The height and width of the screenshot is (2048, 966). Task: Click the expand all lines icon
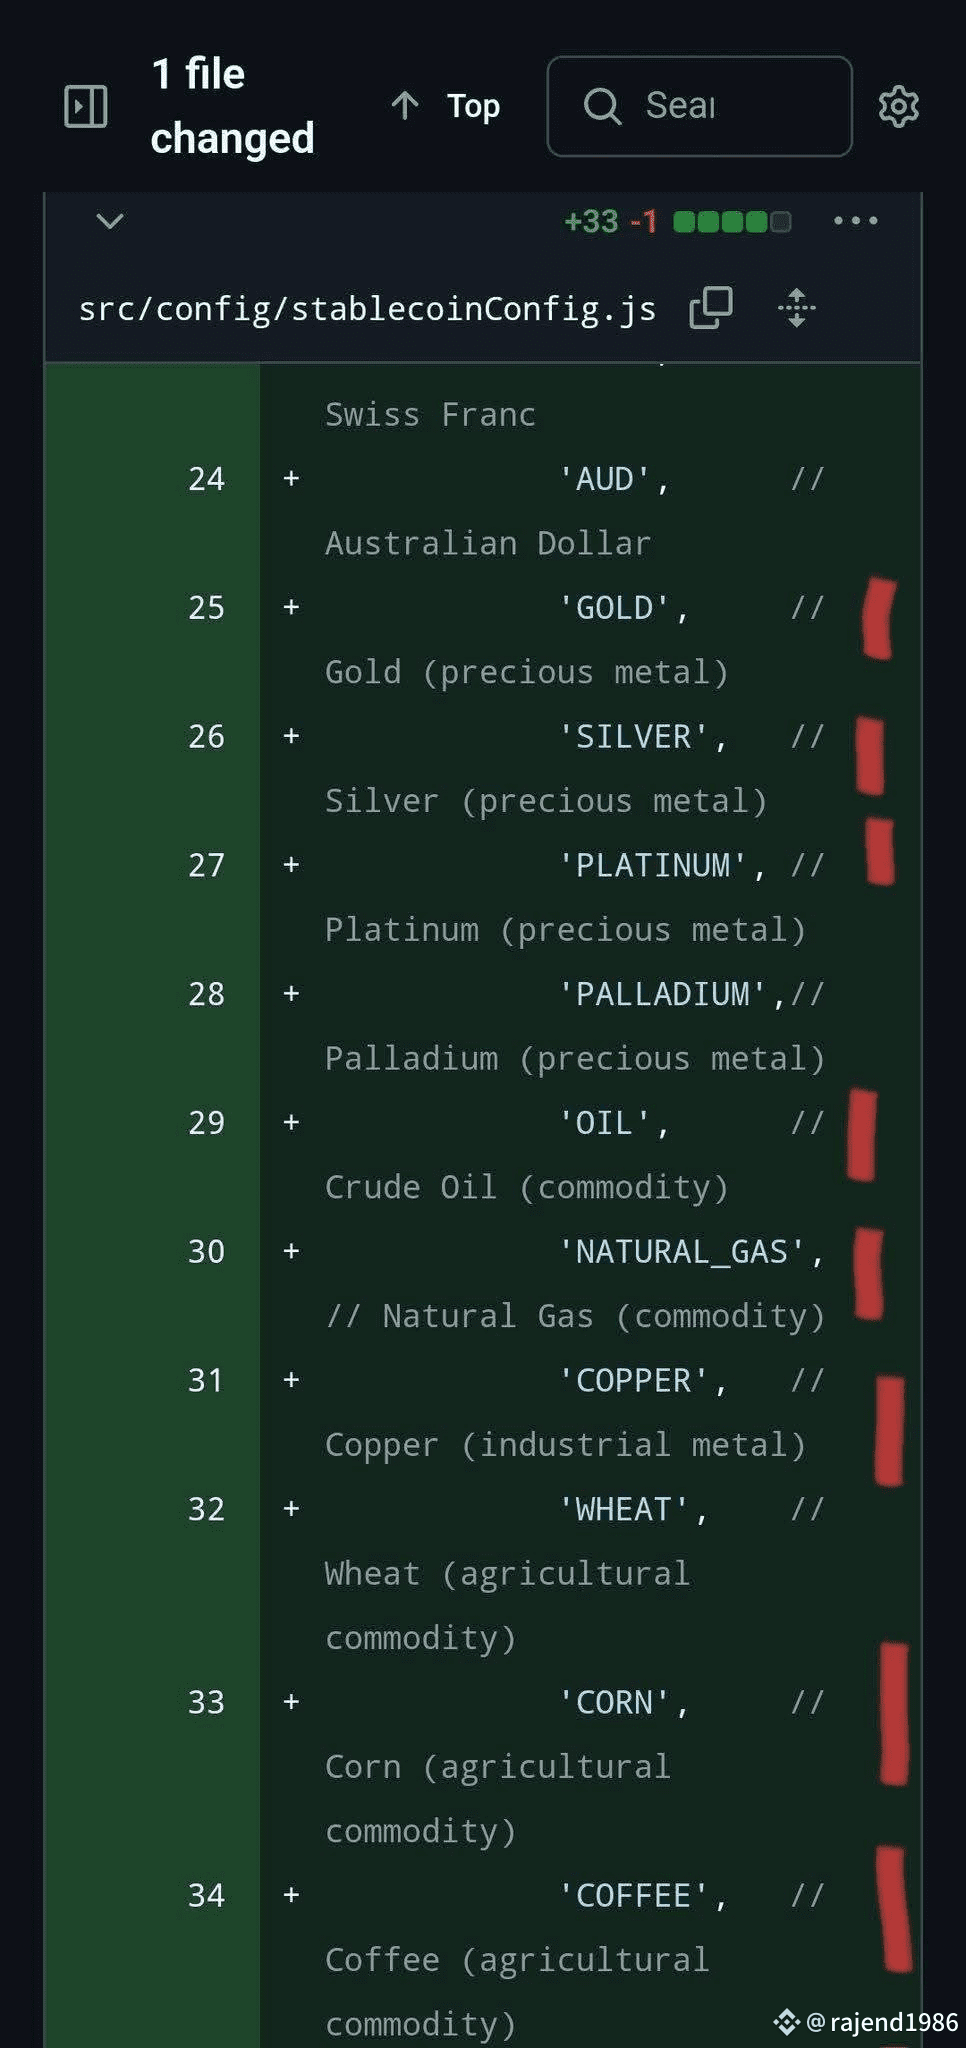pyautogui.click(x=796, y=308)
